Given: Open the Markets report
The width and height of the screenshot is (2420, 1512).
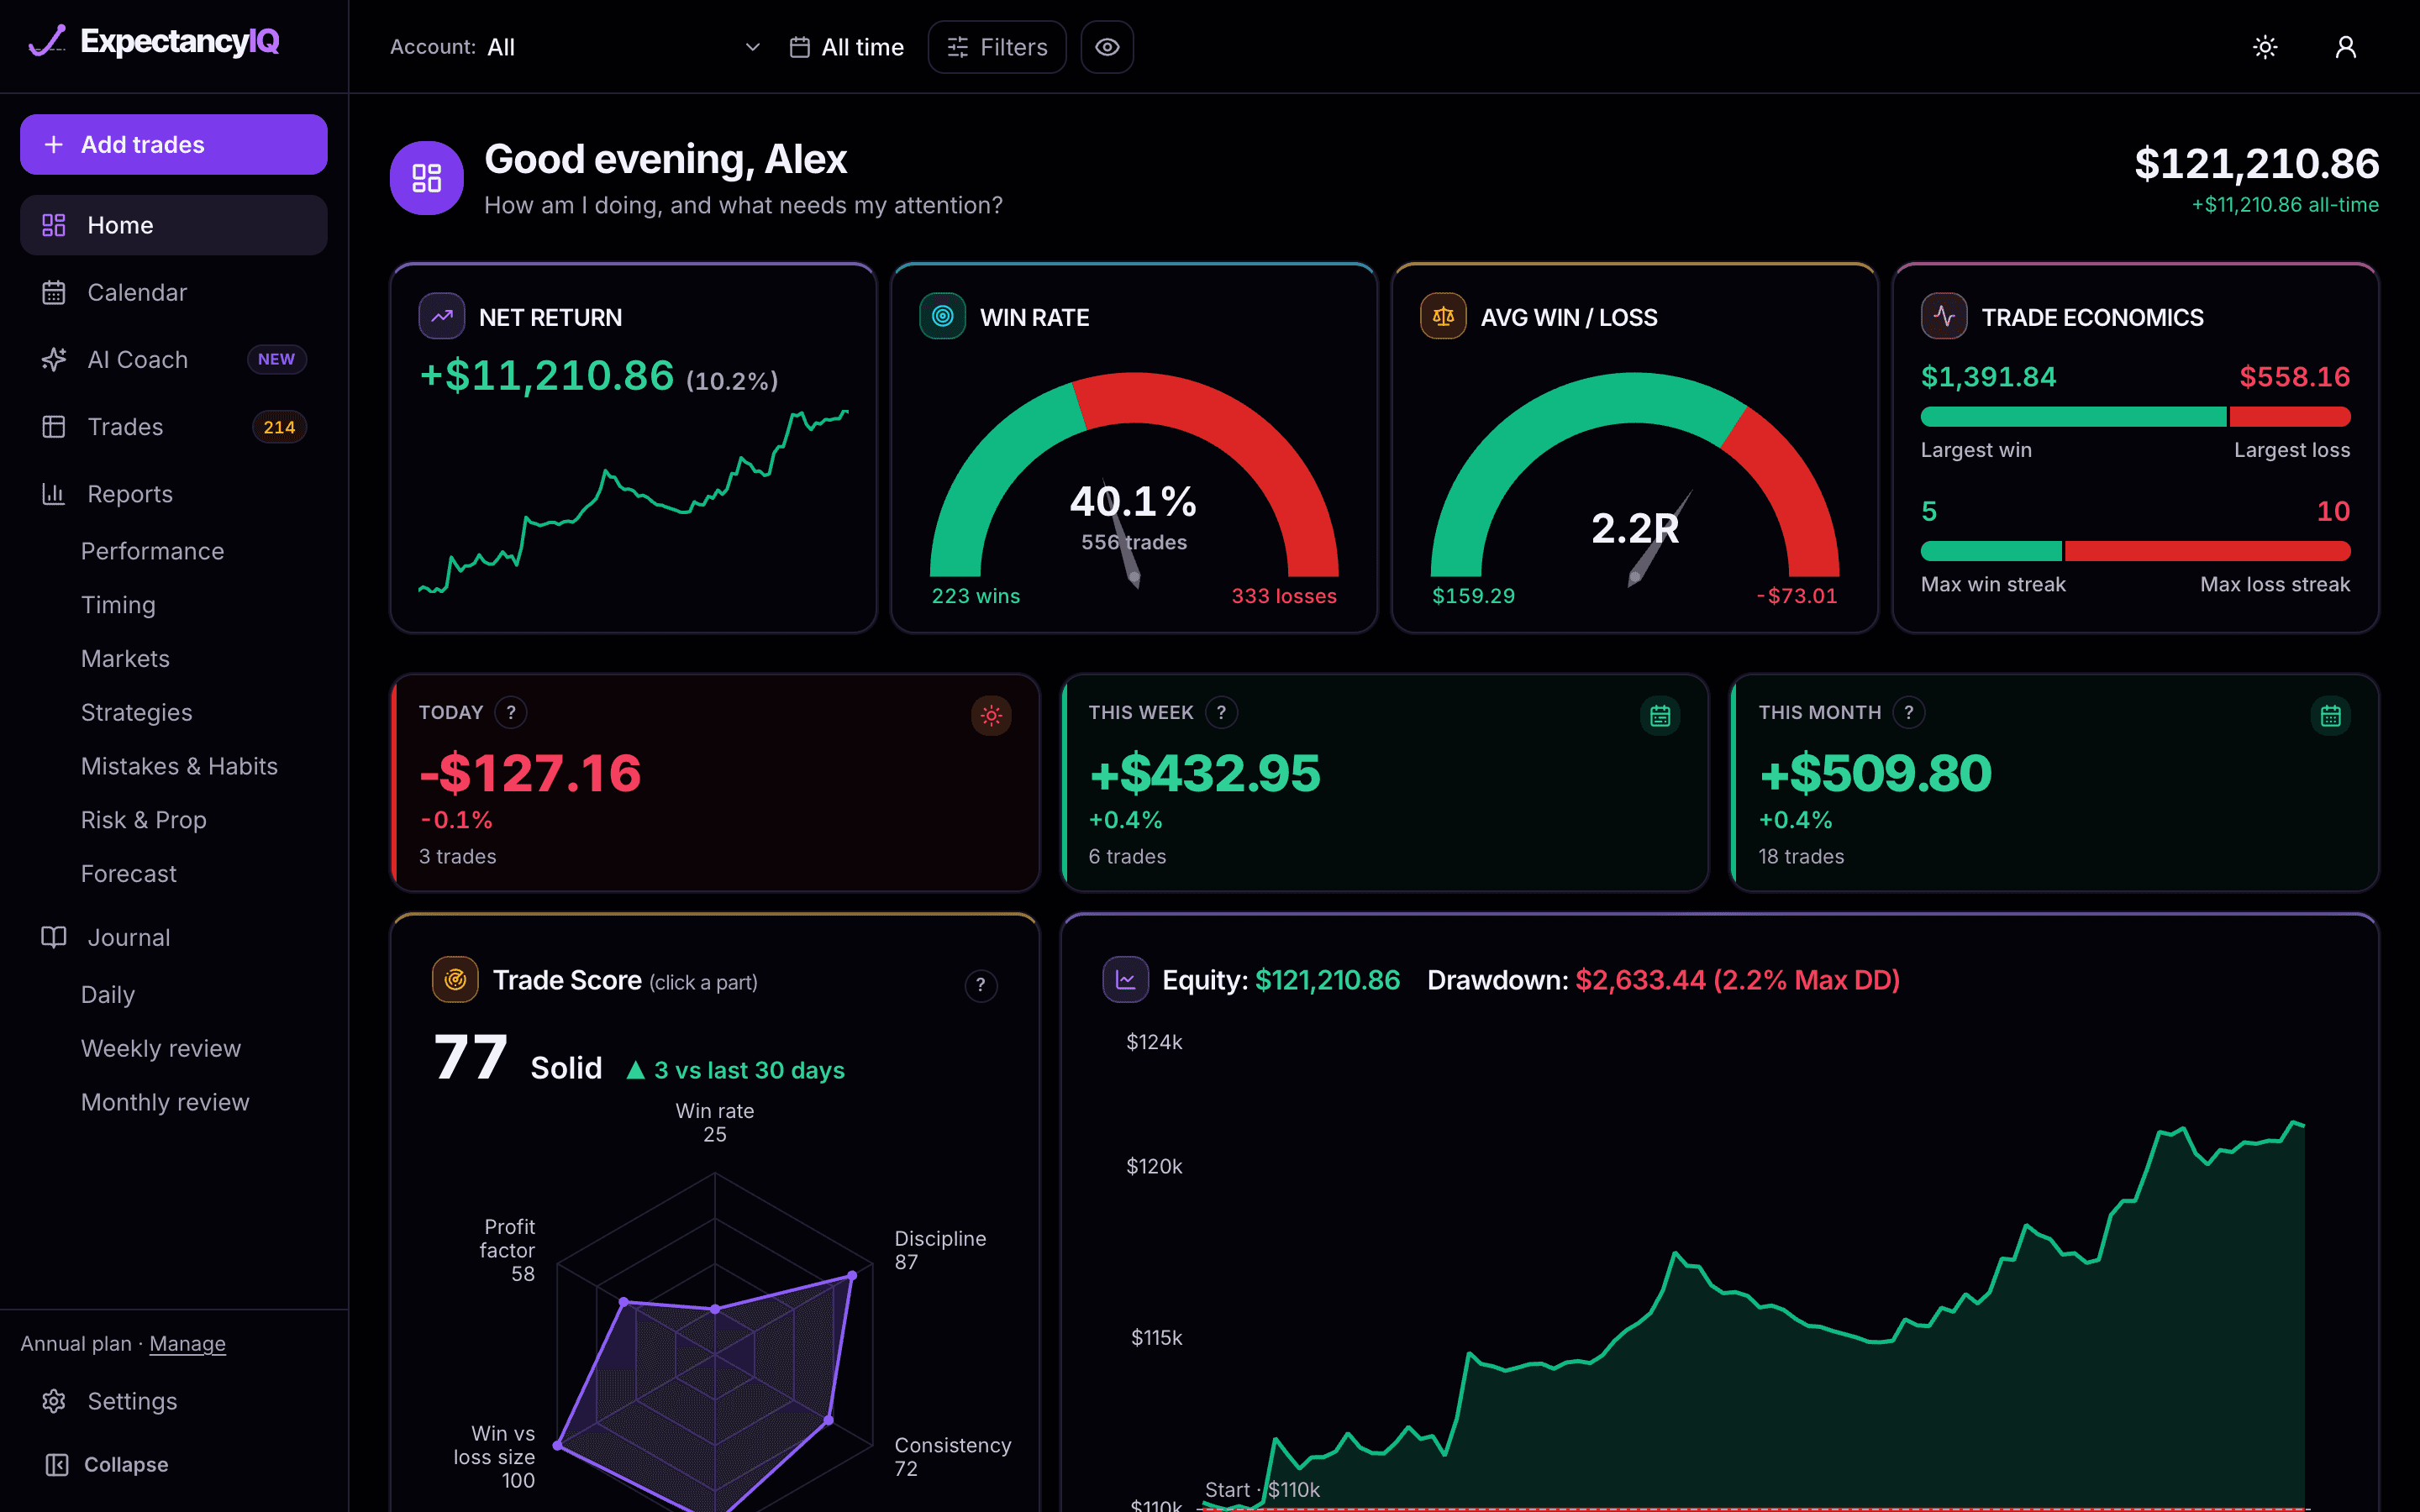Looking at the screenshot, I should (x=125, y=658).
